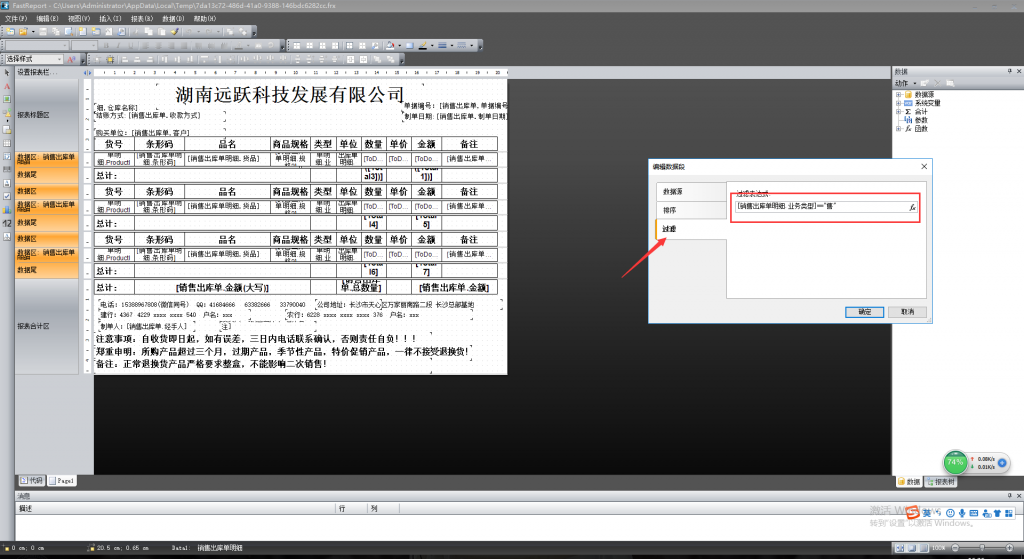
Task: Click the [销售出库单.金额(大写)] field
Action: 222,287
